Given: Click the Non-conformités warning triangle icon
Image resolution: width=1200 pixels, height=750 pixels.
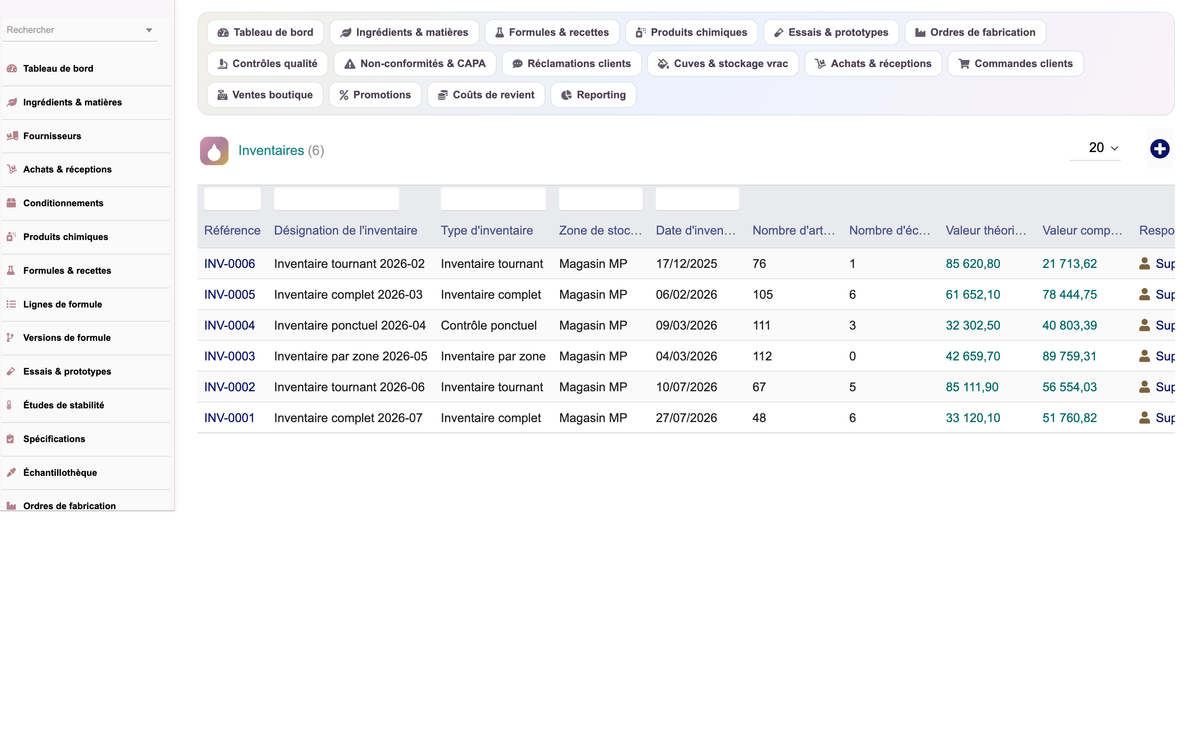Looking at the screenshot, I should [x=350, y=64].
